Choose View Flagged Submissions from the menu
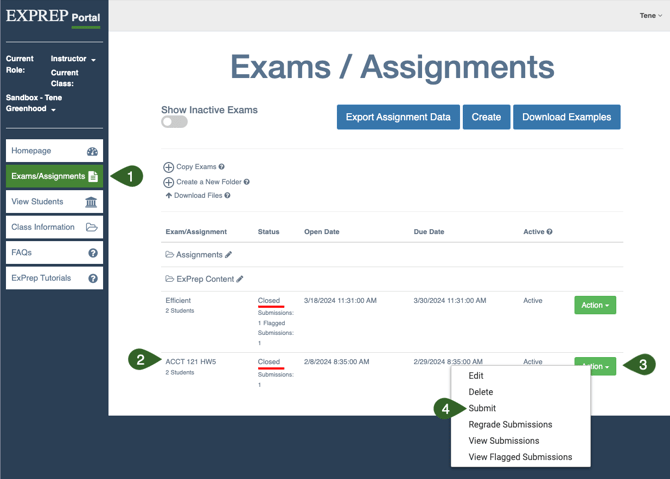Viewport: 670px width, 479px height. tap(520, 457)
